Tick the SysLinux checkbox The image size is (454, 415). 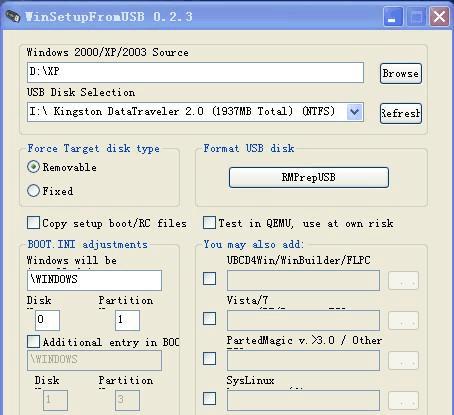click(x=209, y=399)
